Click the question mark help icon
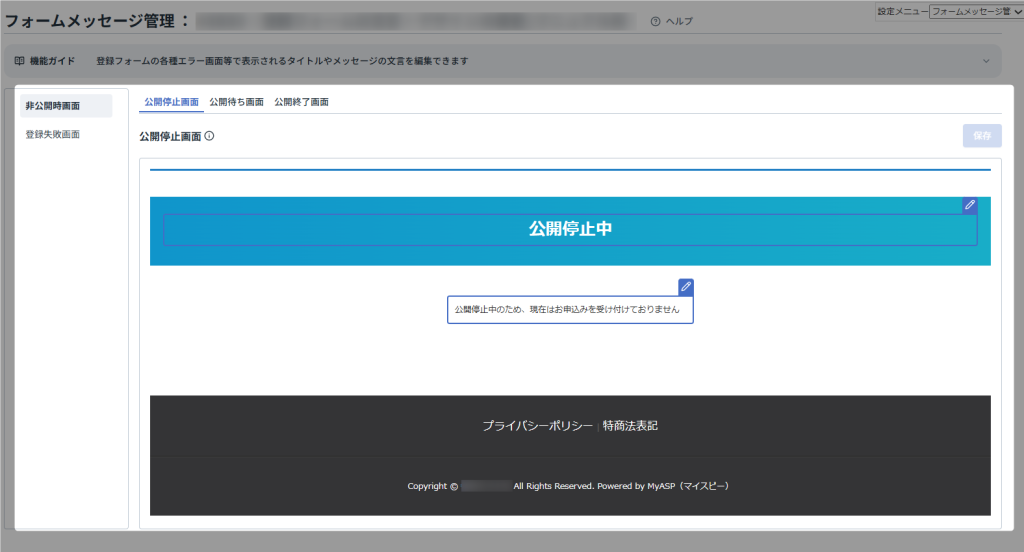 point(655,21)
